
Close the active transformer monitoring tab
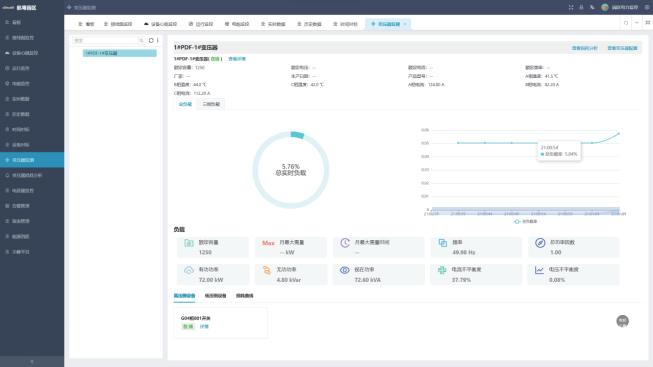(x=405, y=24)
